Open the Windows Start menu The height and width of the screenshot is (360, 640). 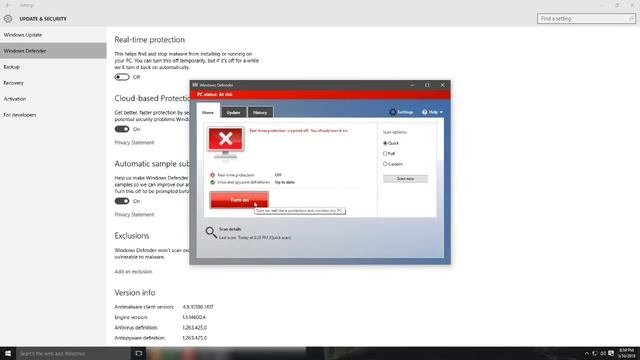tap(8, 353)
